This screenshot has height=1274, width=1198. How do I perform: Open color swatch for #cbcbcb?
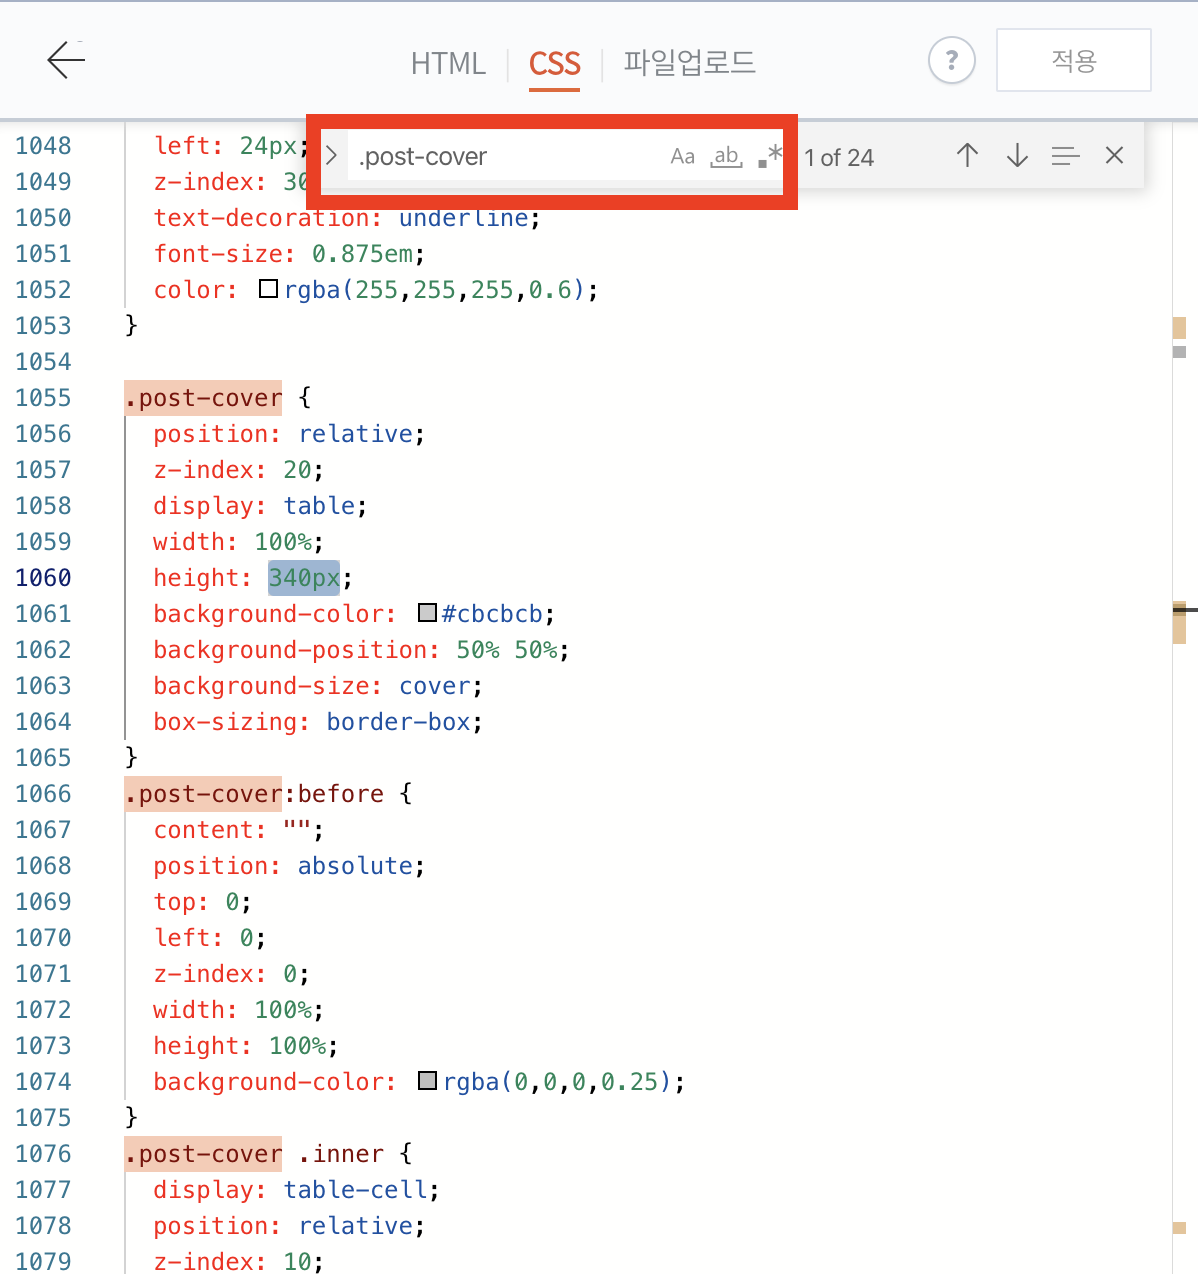point(427,613)
